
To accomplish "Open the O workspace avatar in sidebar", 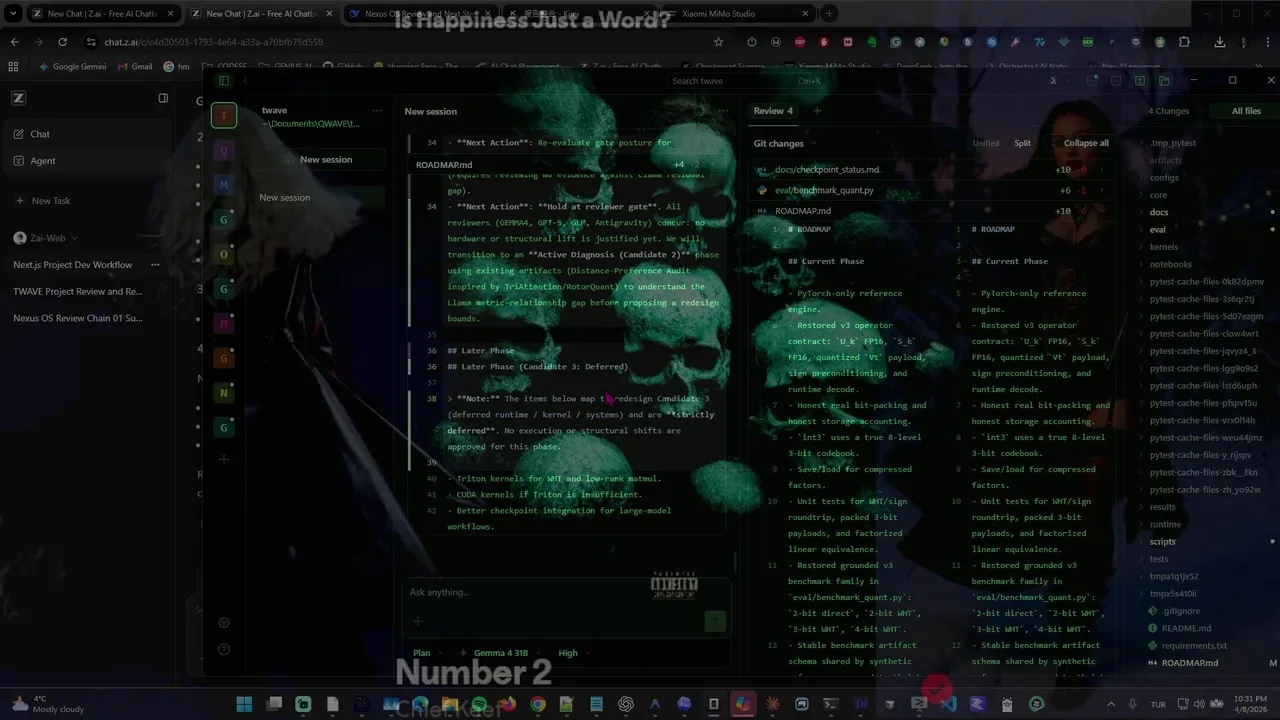I will click(224, 254).
